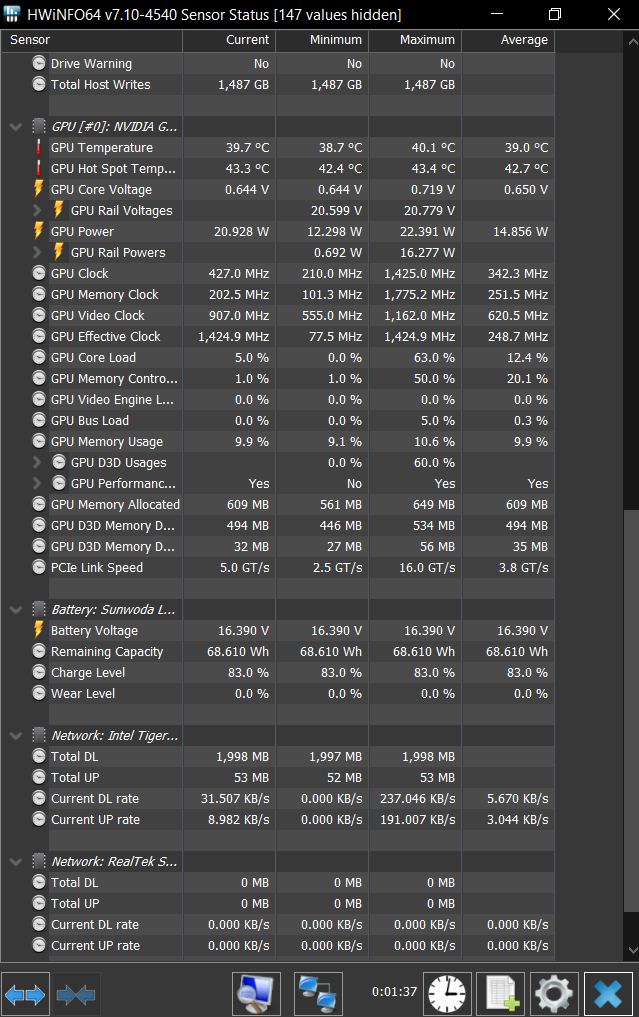Click the vertical scrollbar thumb

pos(631,710)
